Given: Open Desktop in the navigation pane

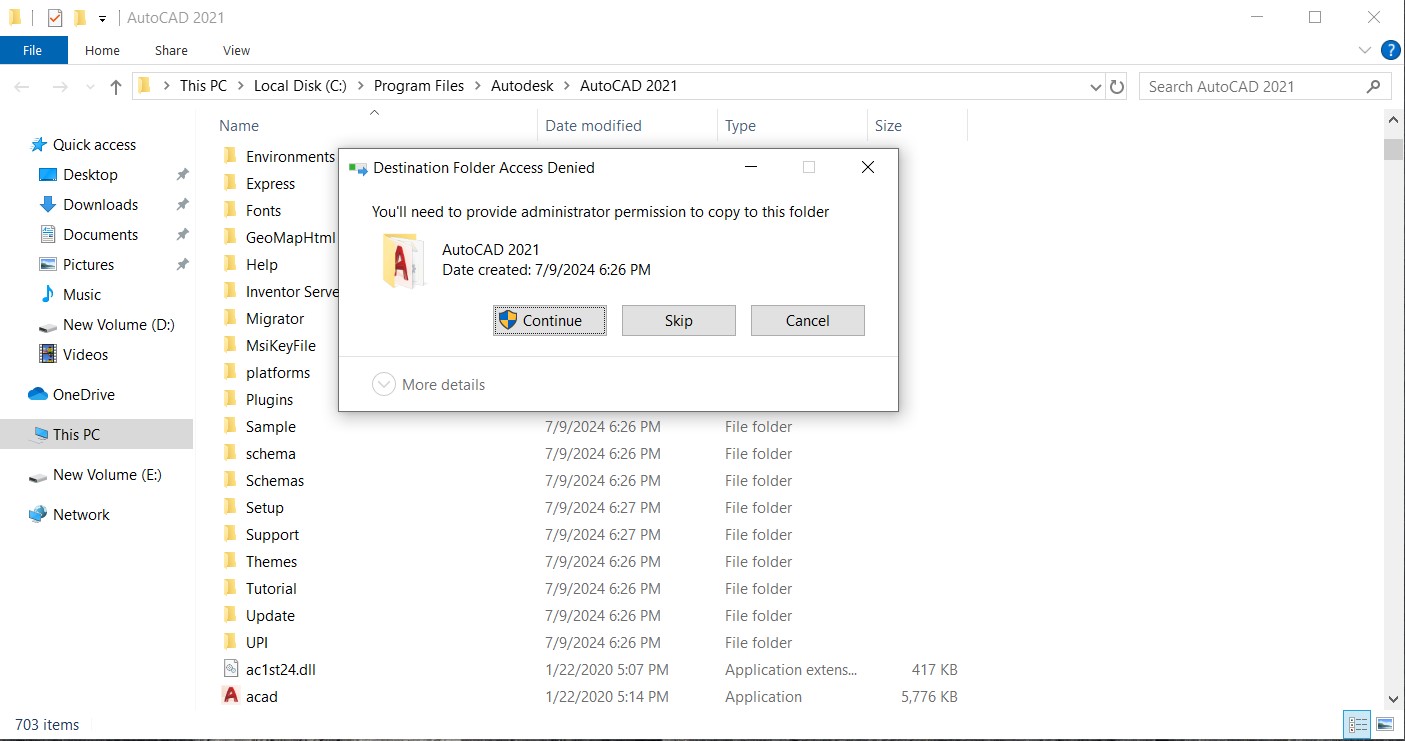Looking at the screenshot, I should coord(90,175).
